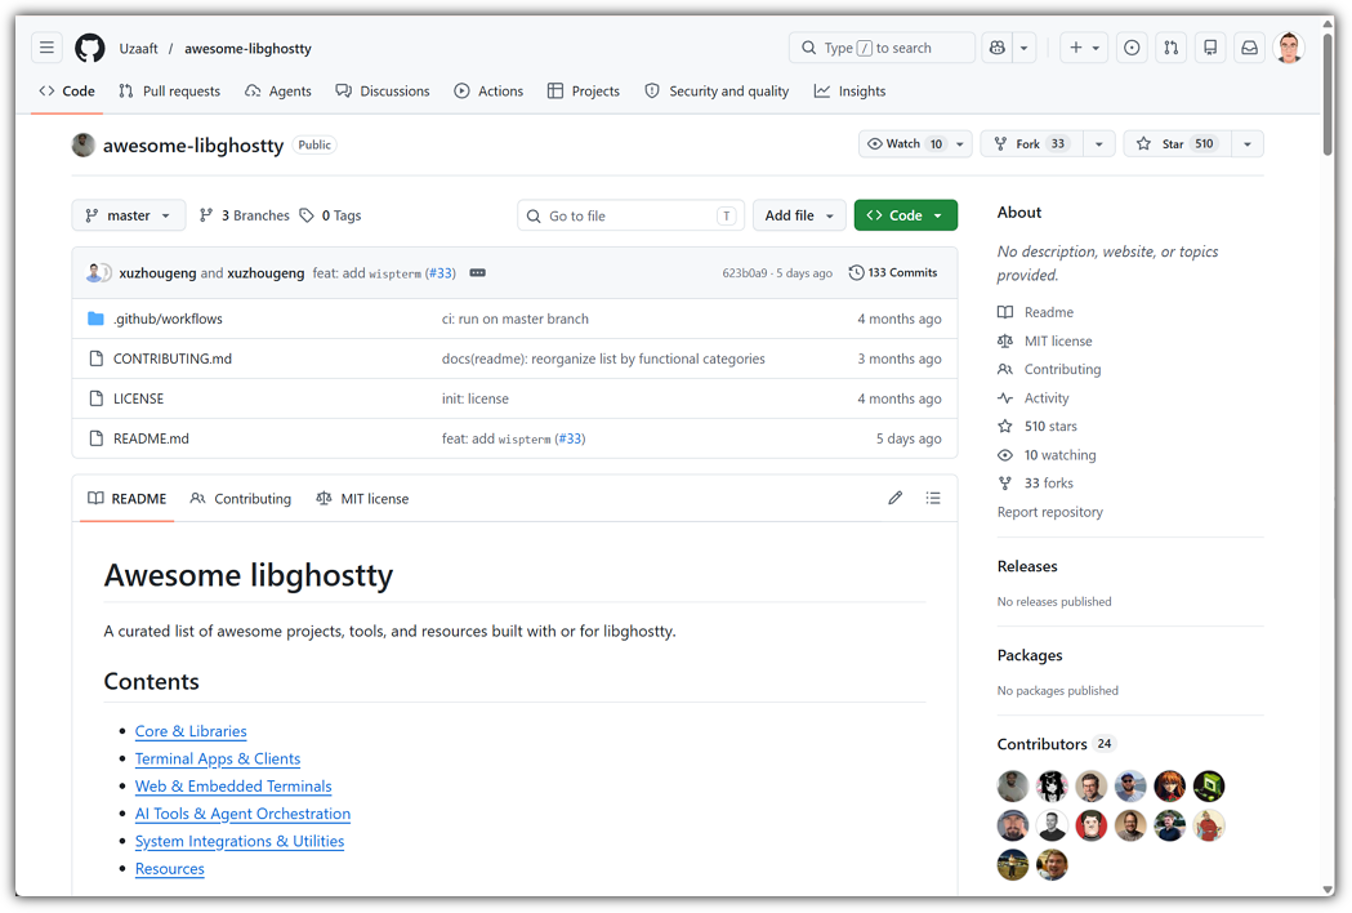Expand the commit message ellipsis
This screenshot has height=913, width=1352.
coord(478,273)
